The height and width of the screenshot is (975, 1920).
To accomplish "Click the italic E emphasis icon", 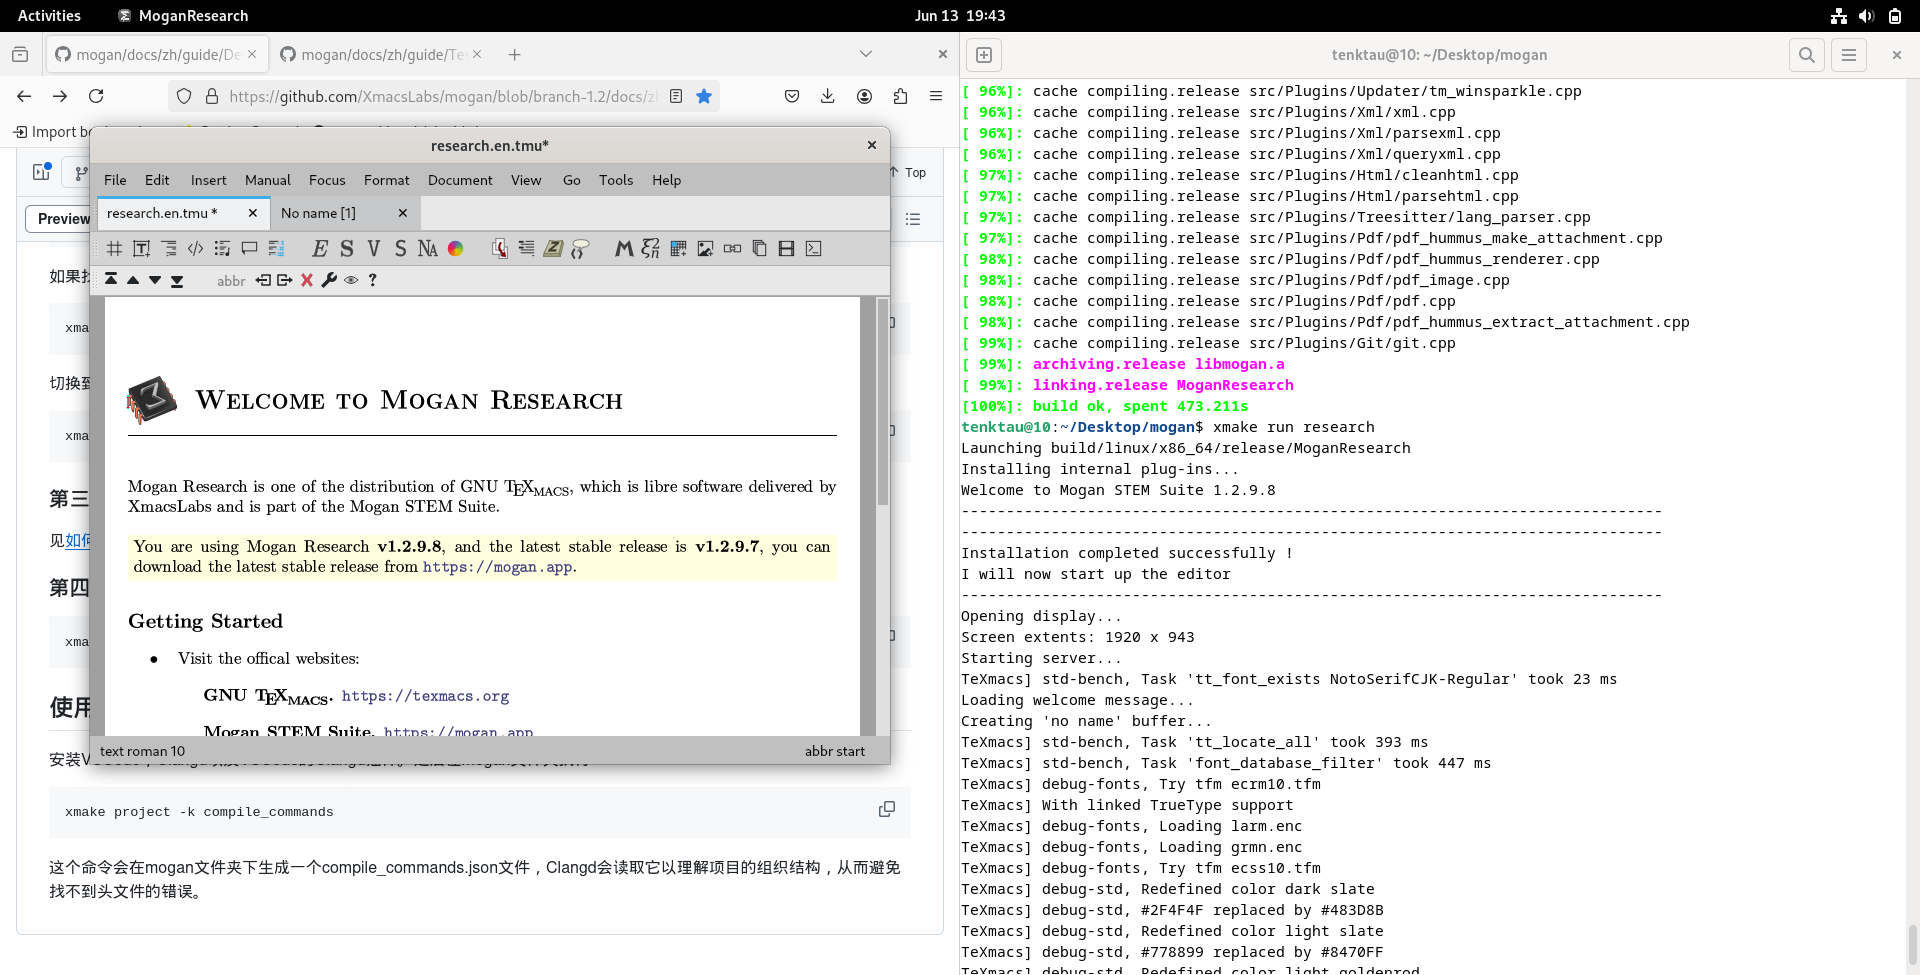I will click(x=320, y=249).
